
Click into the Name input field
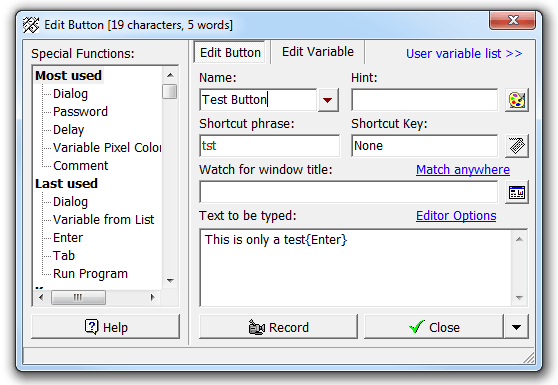tap(258, 100)
